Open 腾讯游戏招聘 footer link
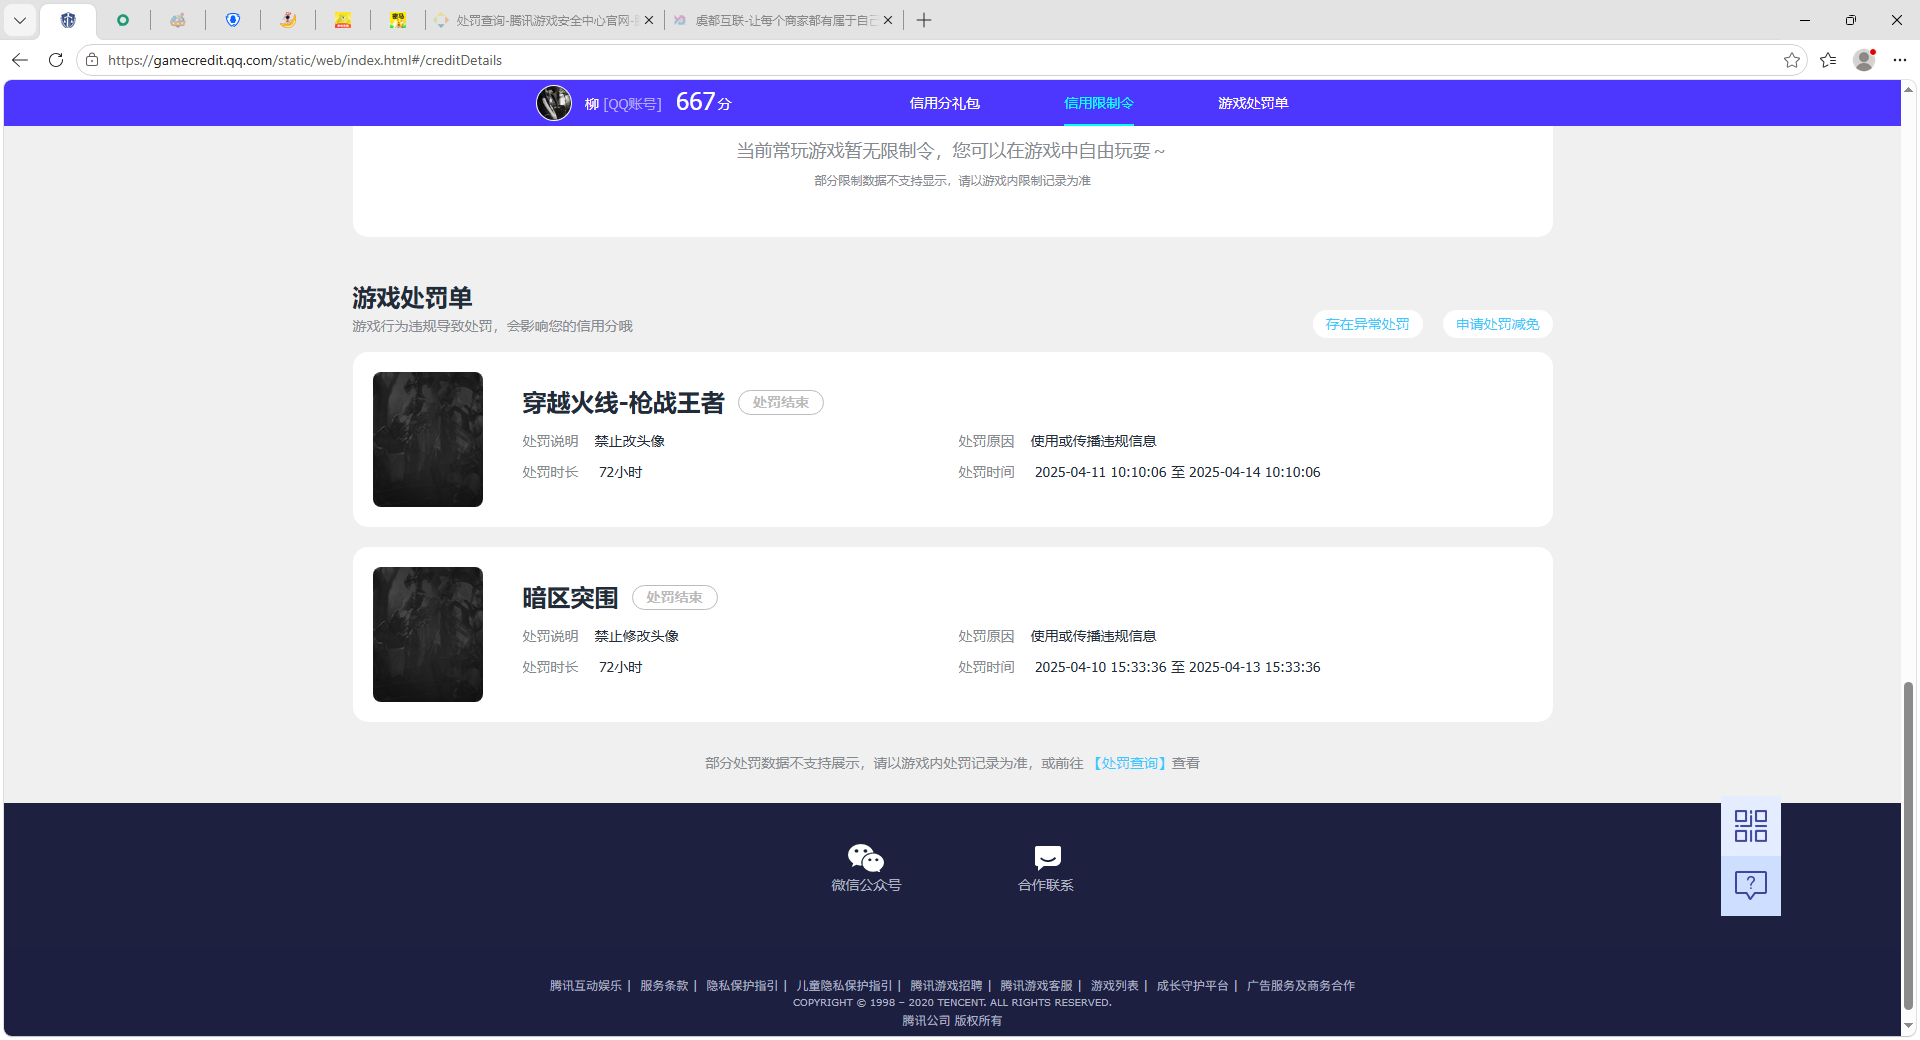The image size is (1920, 1040). click(x=946, y=986)
